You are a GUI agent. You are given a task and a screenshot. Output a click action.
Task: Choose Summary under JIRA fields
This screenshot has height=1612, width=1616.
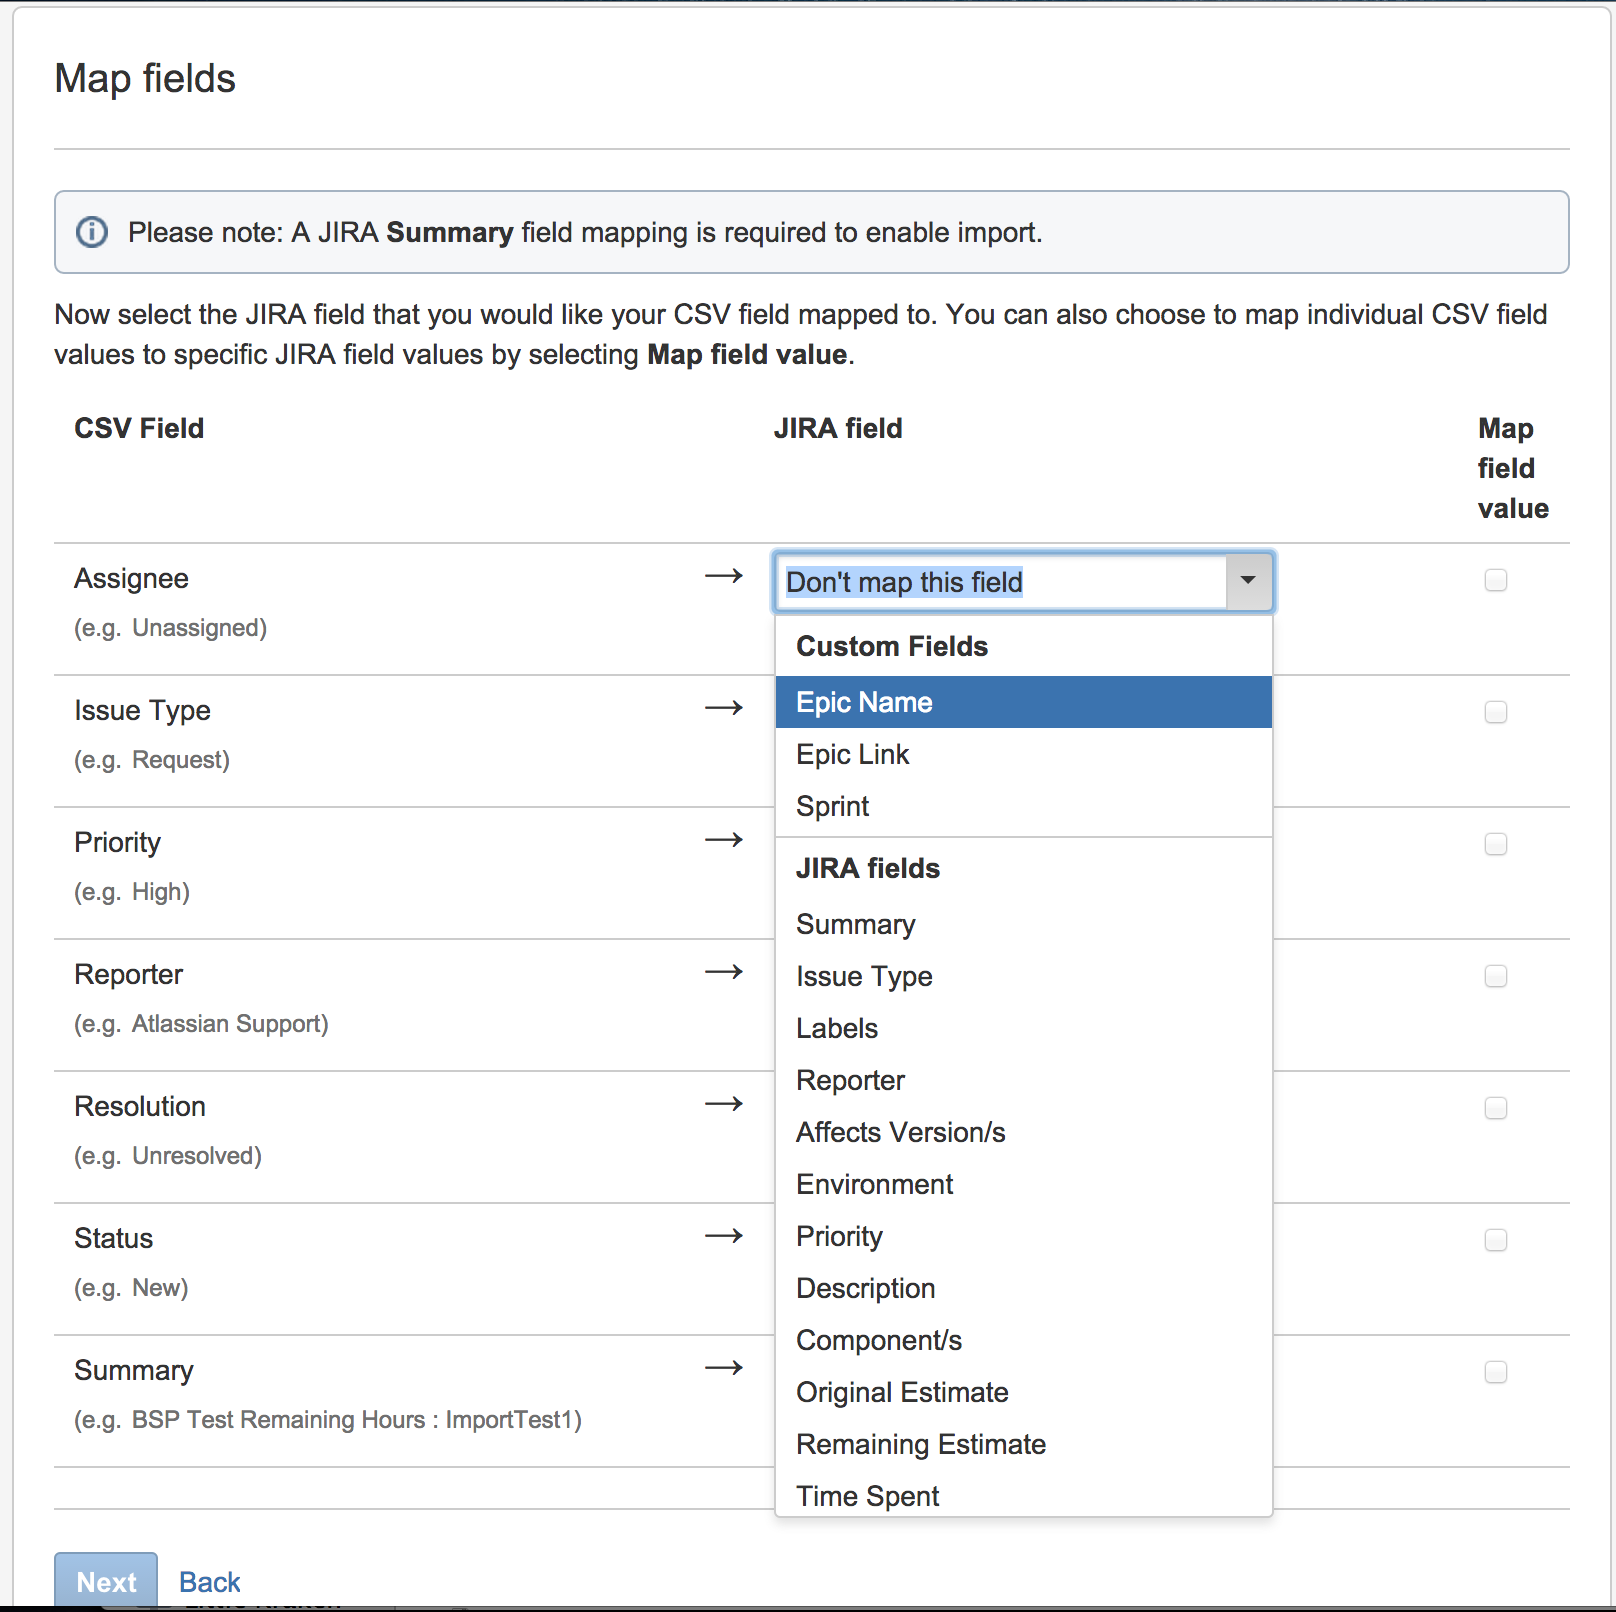pos(1023,924)
